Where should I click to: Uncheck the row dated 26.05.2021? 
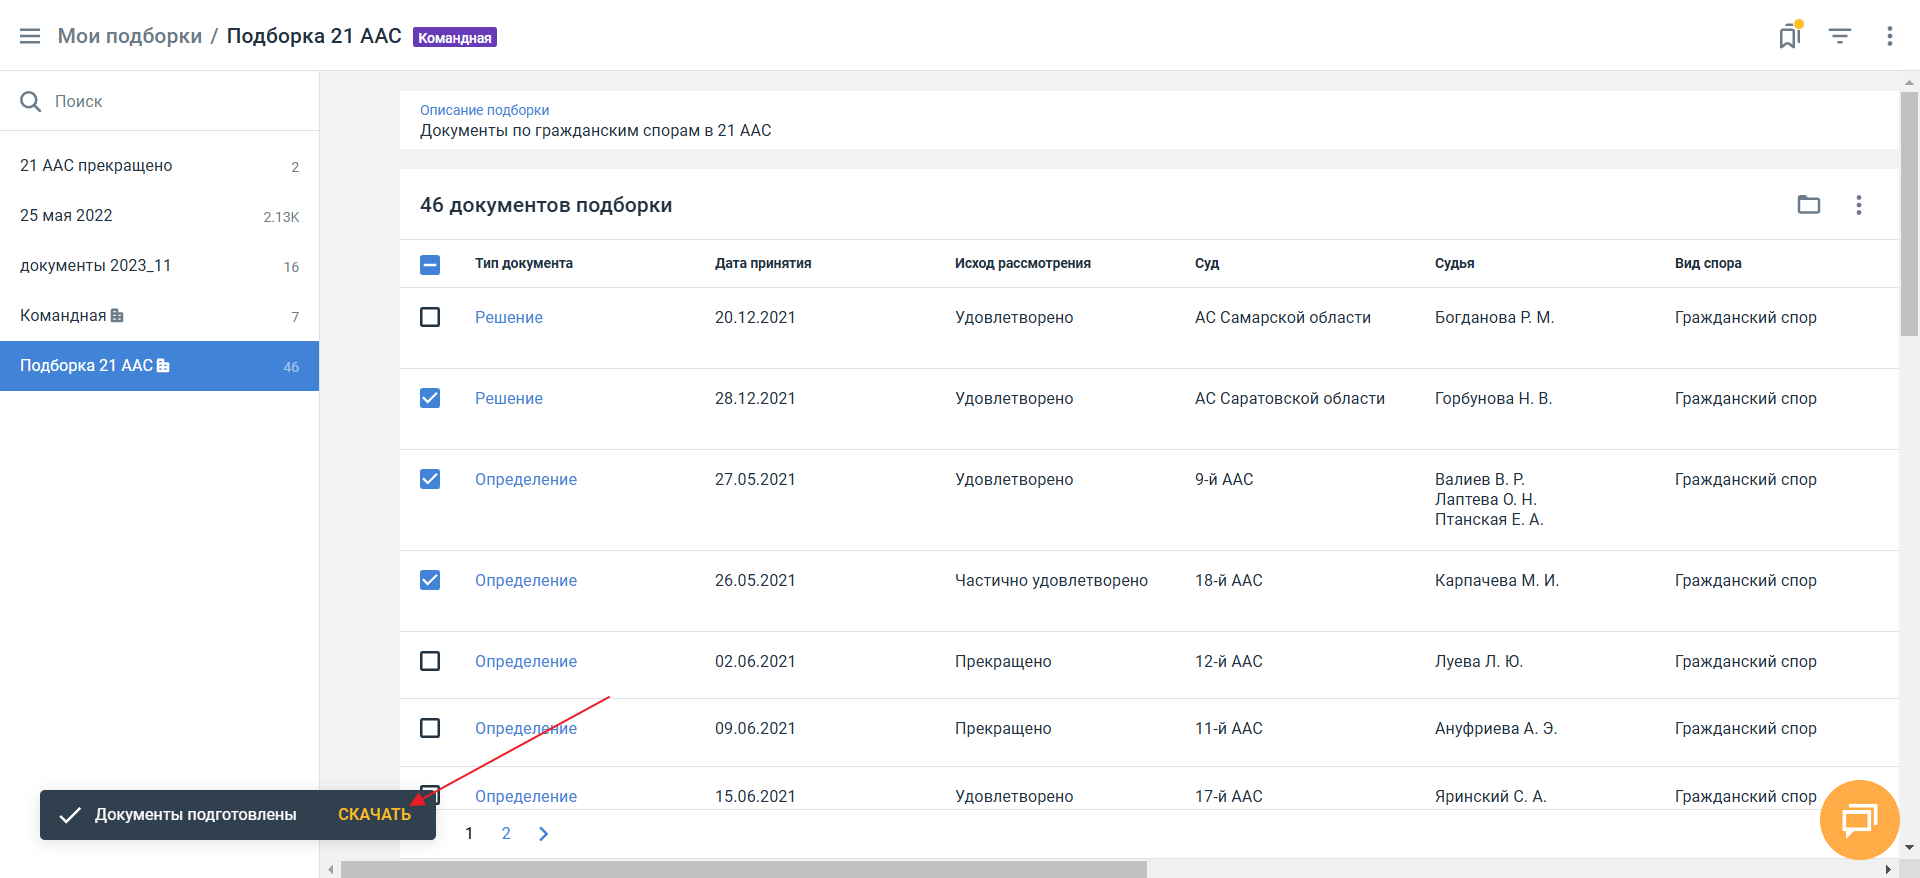pos(430,580)
